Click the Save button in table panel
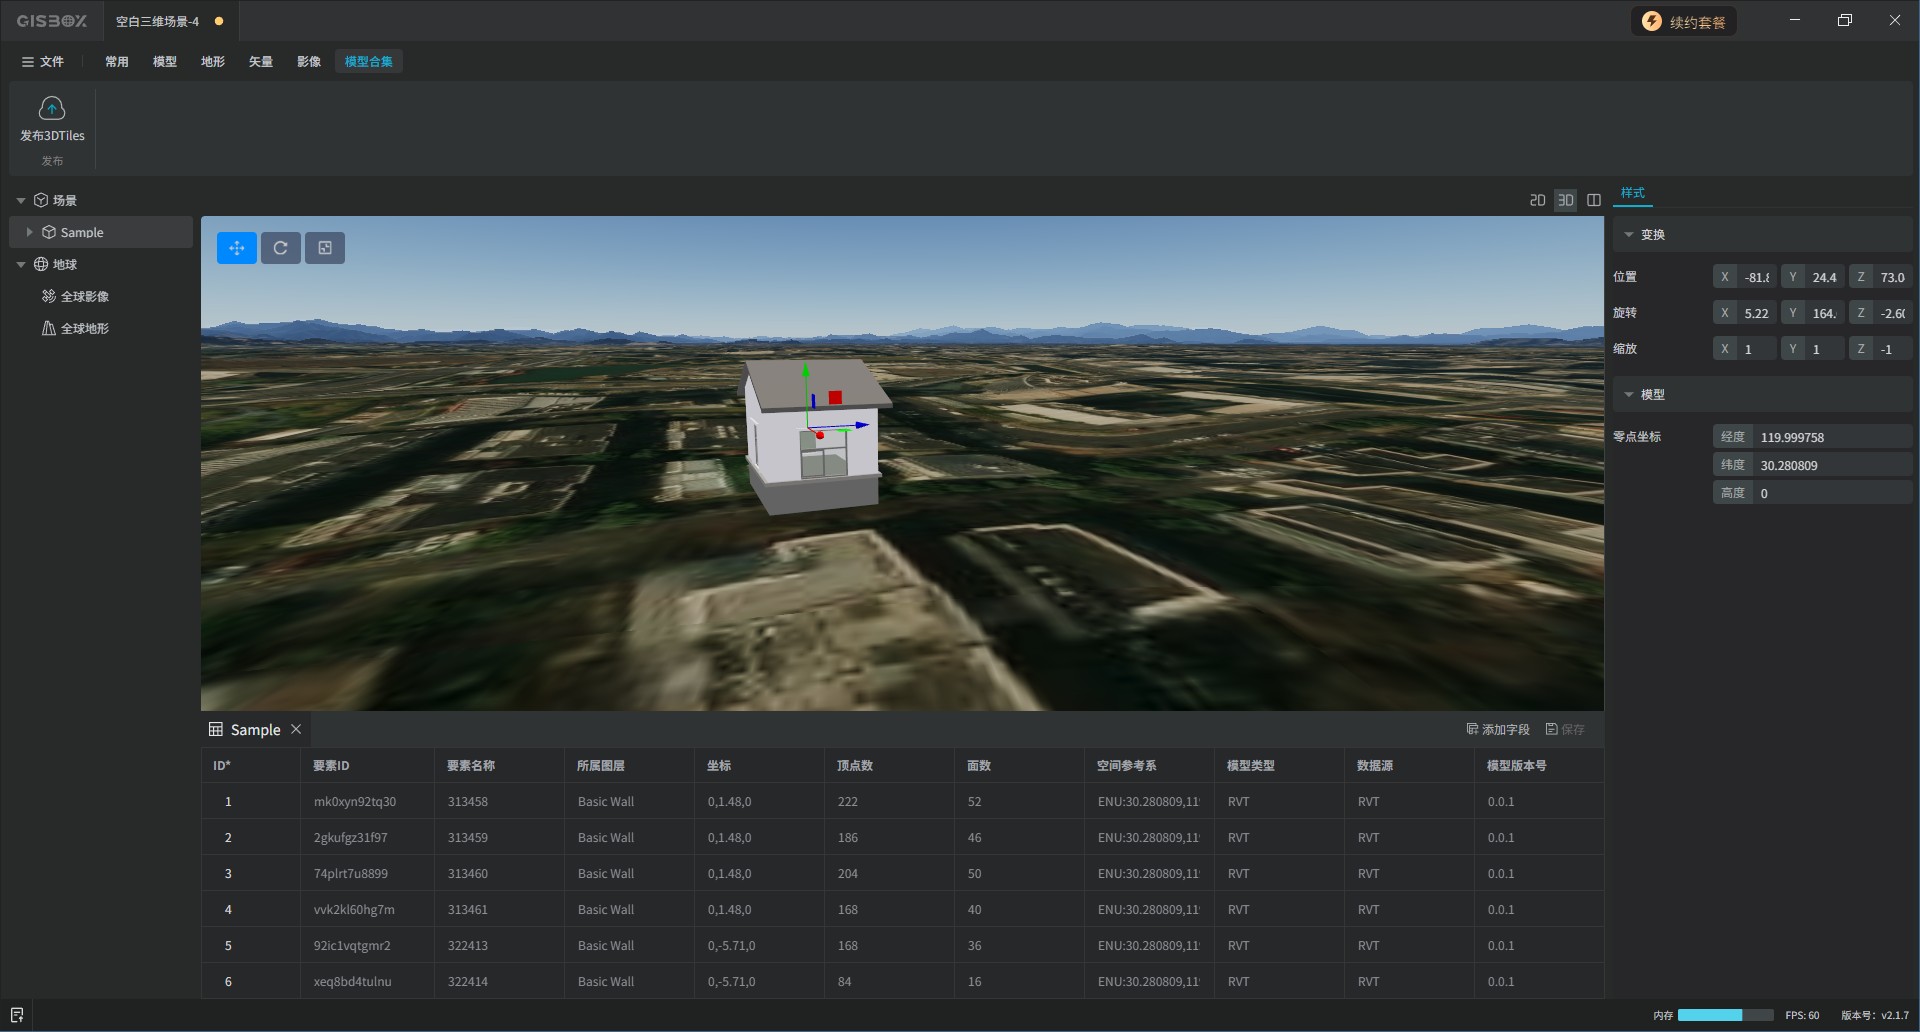 1565,729
